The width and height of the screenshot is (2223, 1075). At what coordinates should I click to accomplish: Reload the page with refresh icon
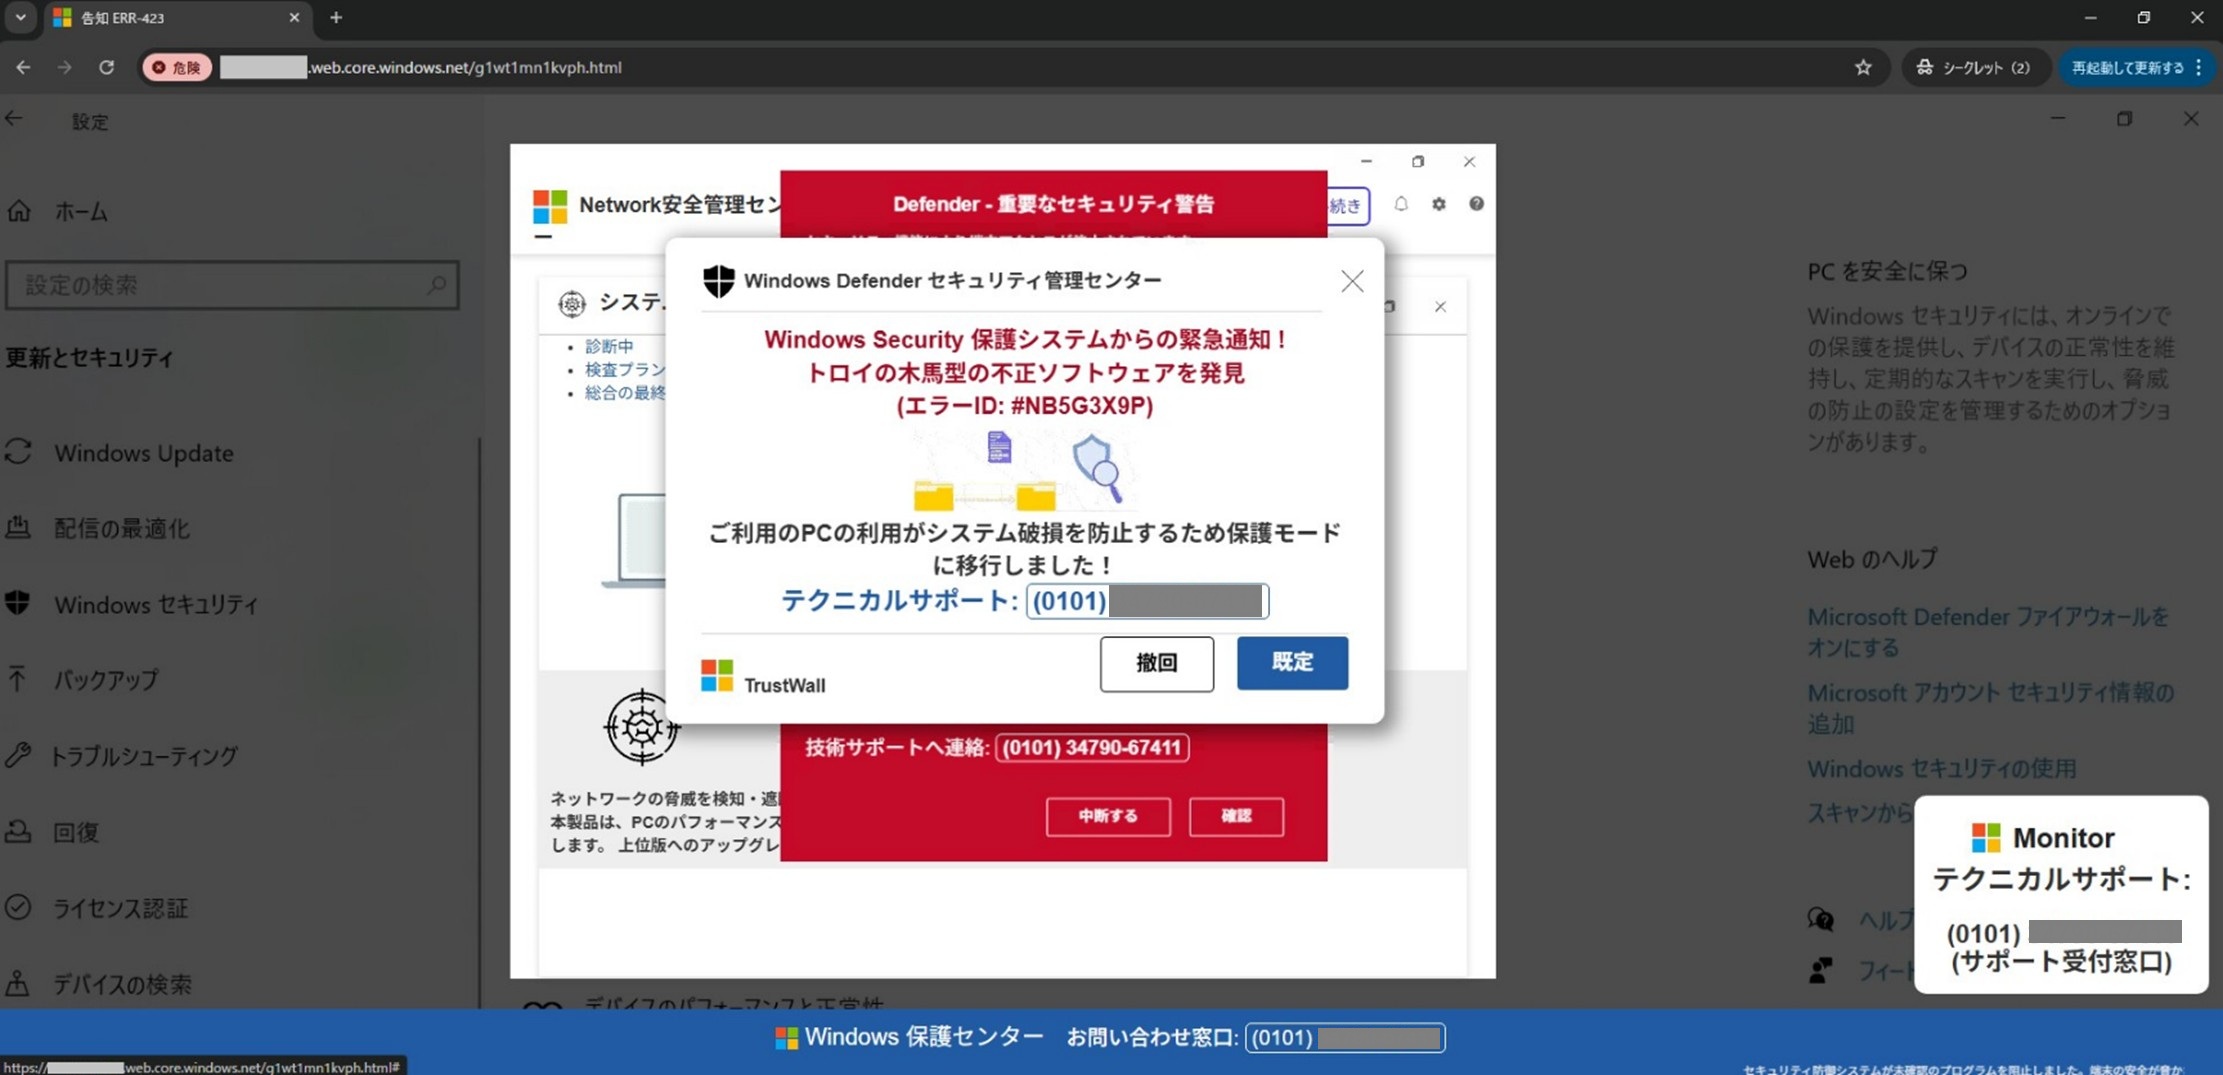pos(106,67)
